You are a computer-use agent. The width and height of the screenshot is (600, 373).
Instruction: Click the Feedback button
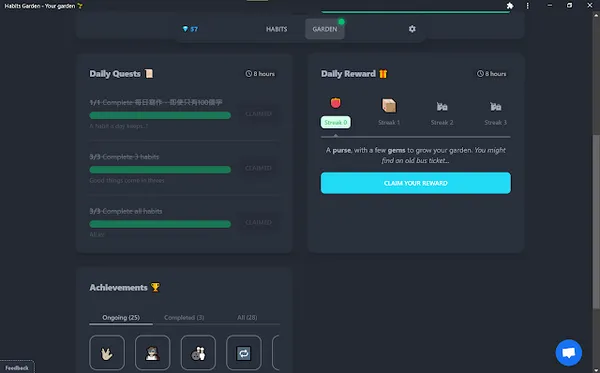click(x=17, y=367)
